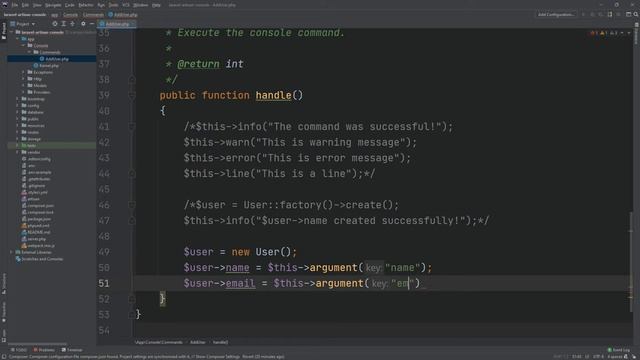Collapse the app folder in tree

[x=18, y=39]
